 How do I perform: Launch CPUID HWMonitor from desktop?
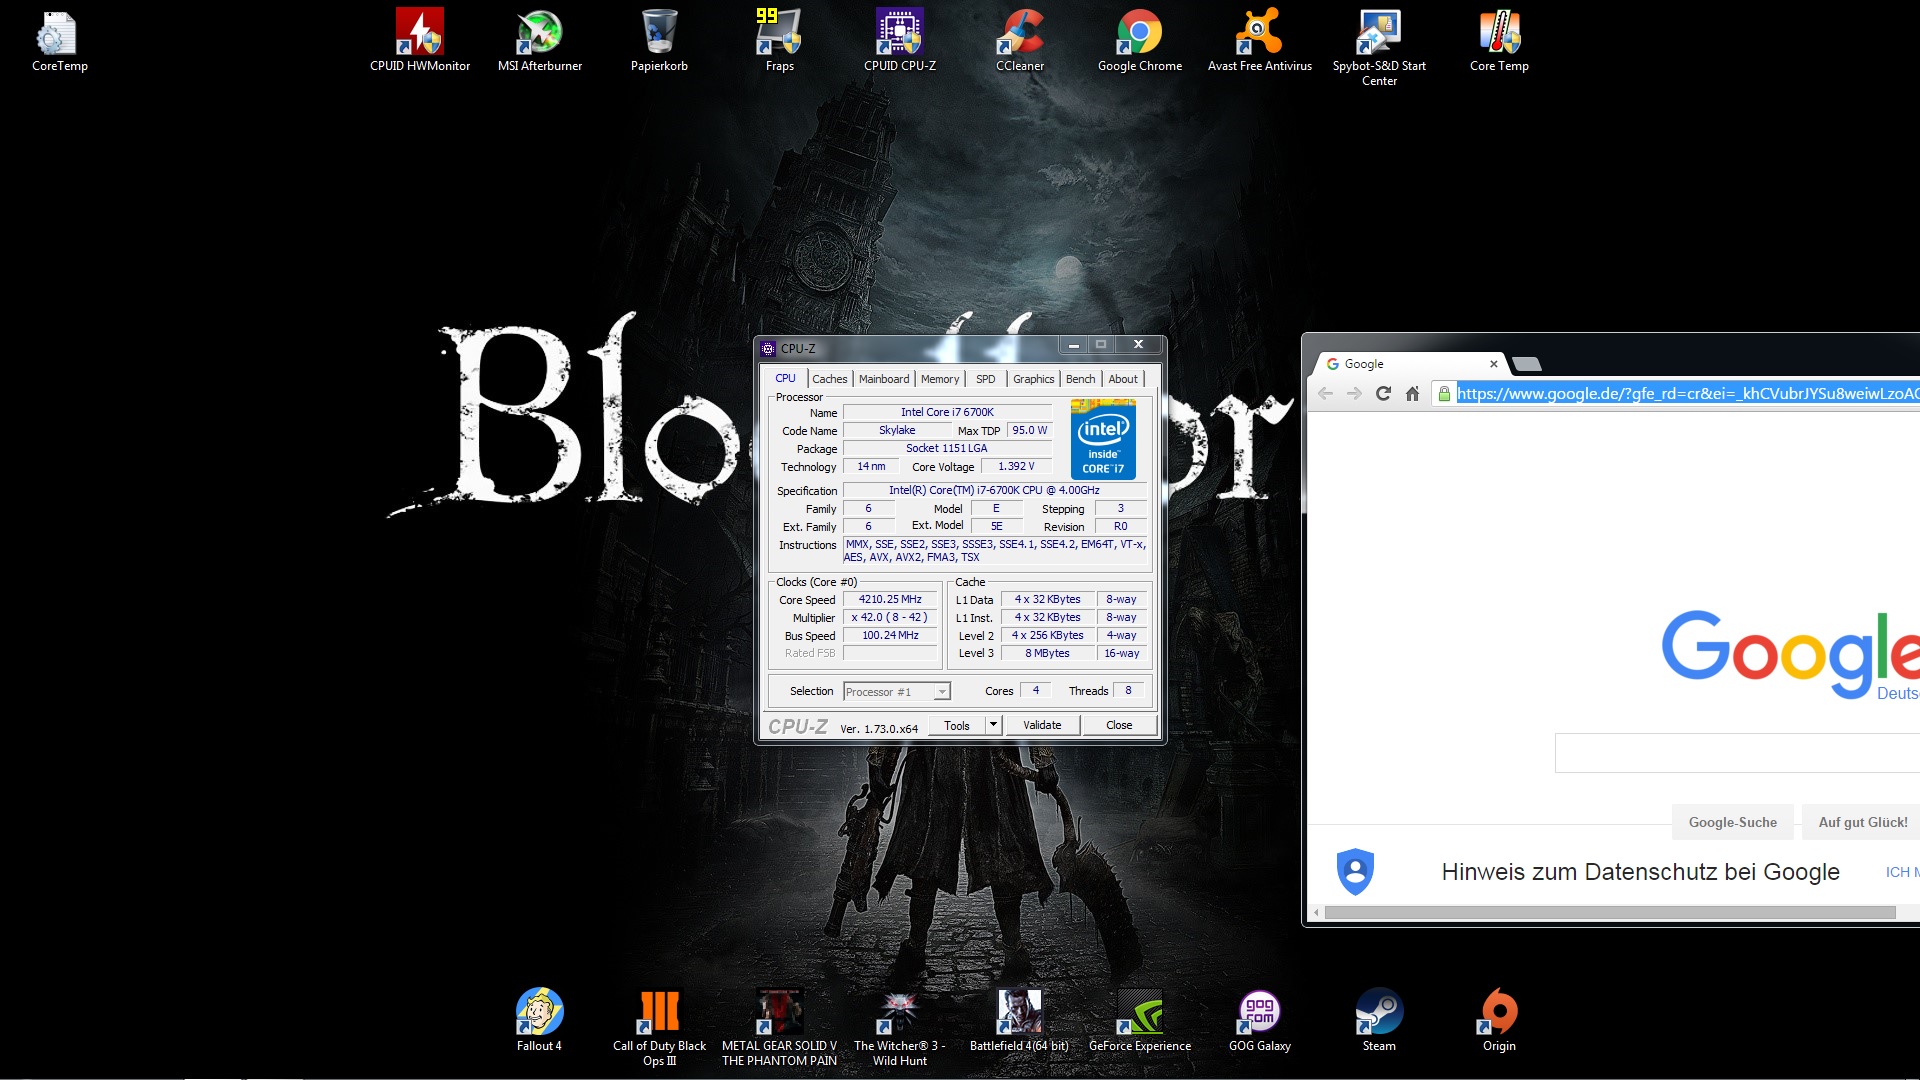[x=420, y=42]
